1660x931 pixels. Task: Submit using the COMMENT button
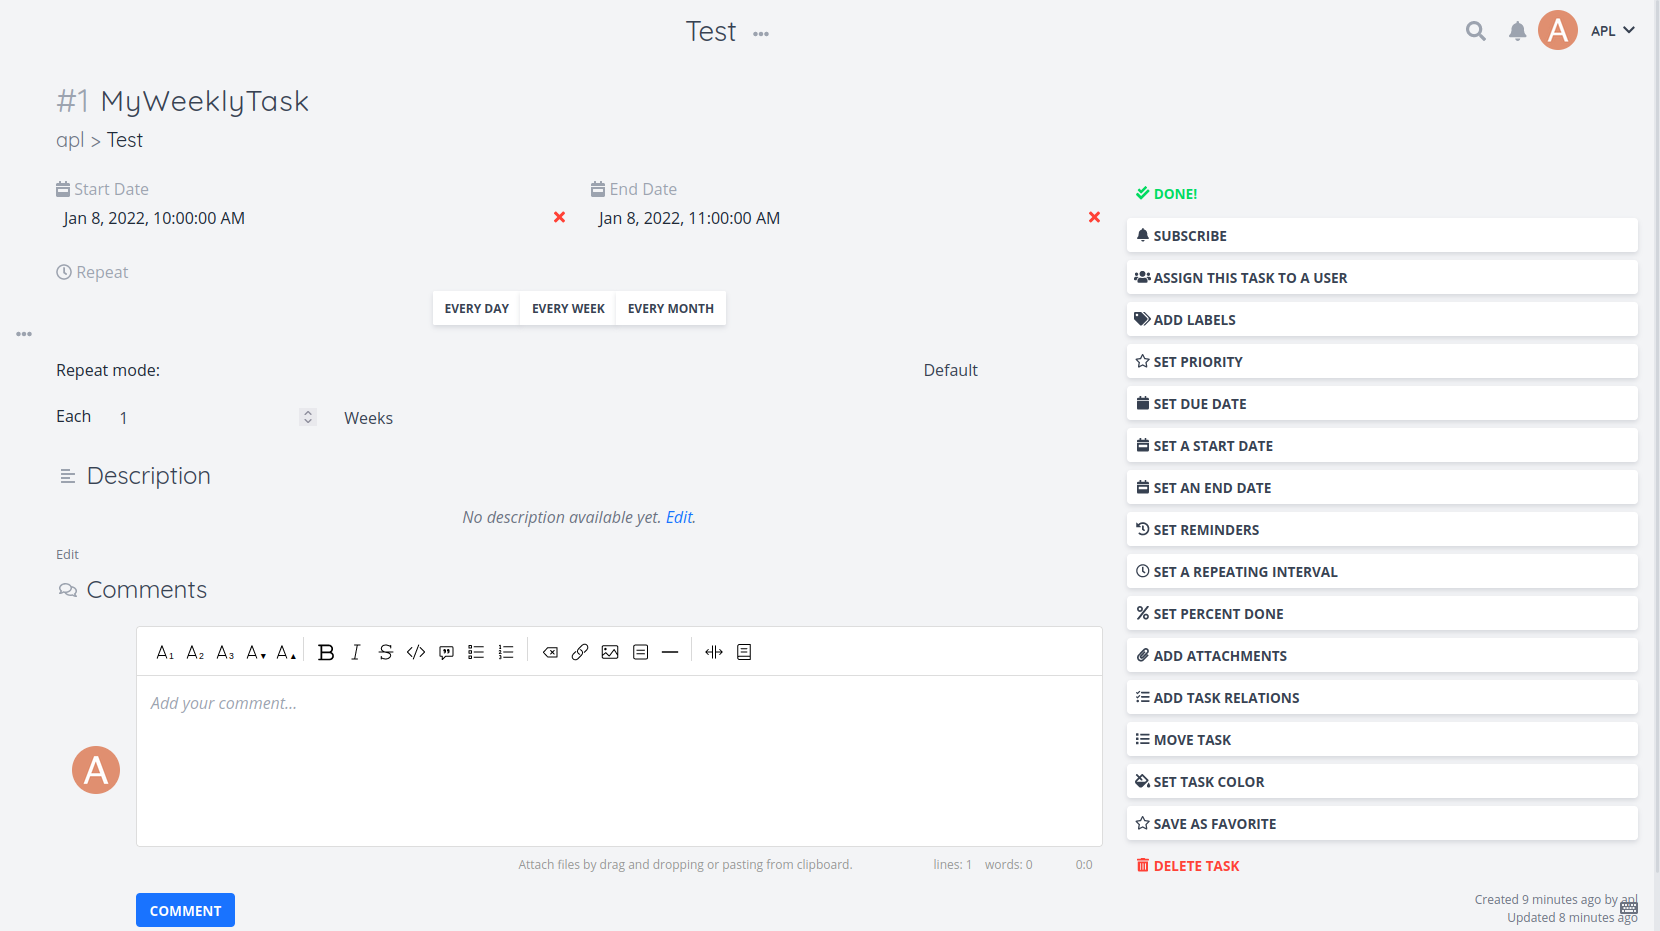[185, 910]
